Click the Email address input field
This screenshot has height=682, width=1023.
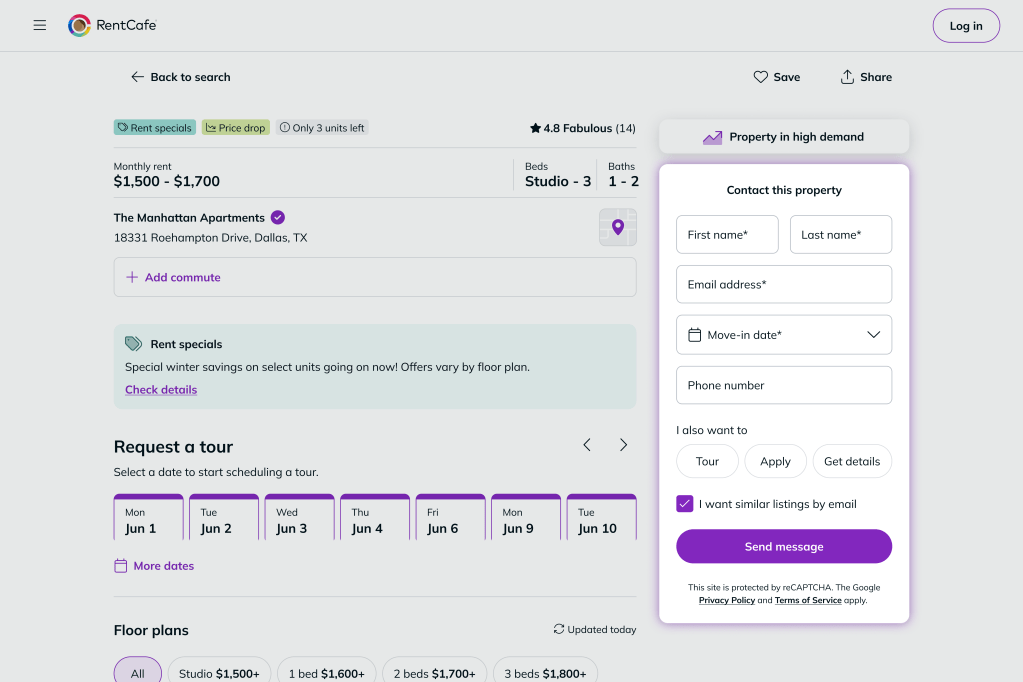coord(784,284)
